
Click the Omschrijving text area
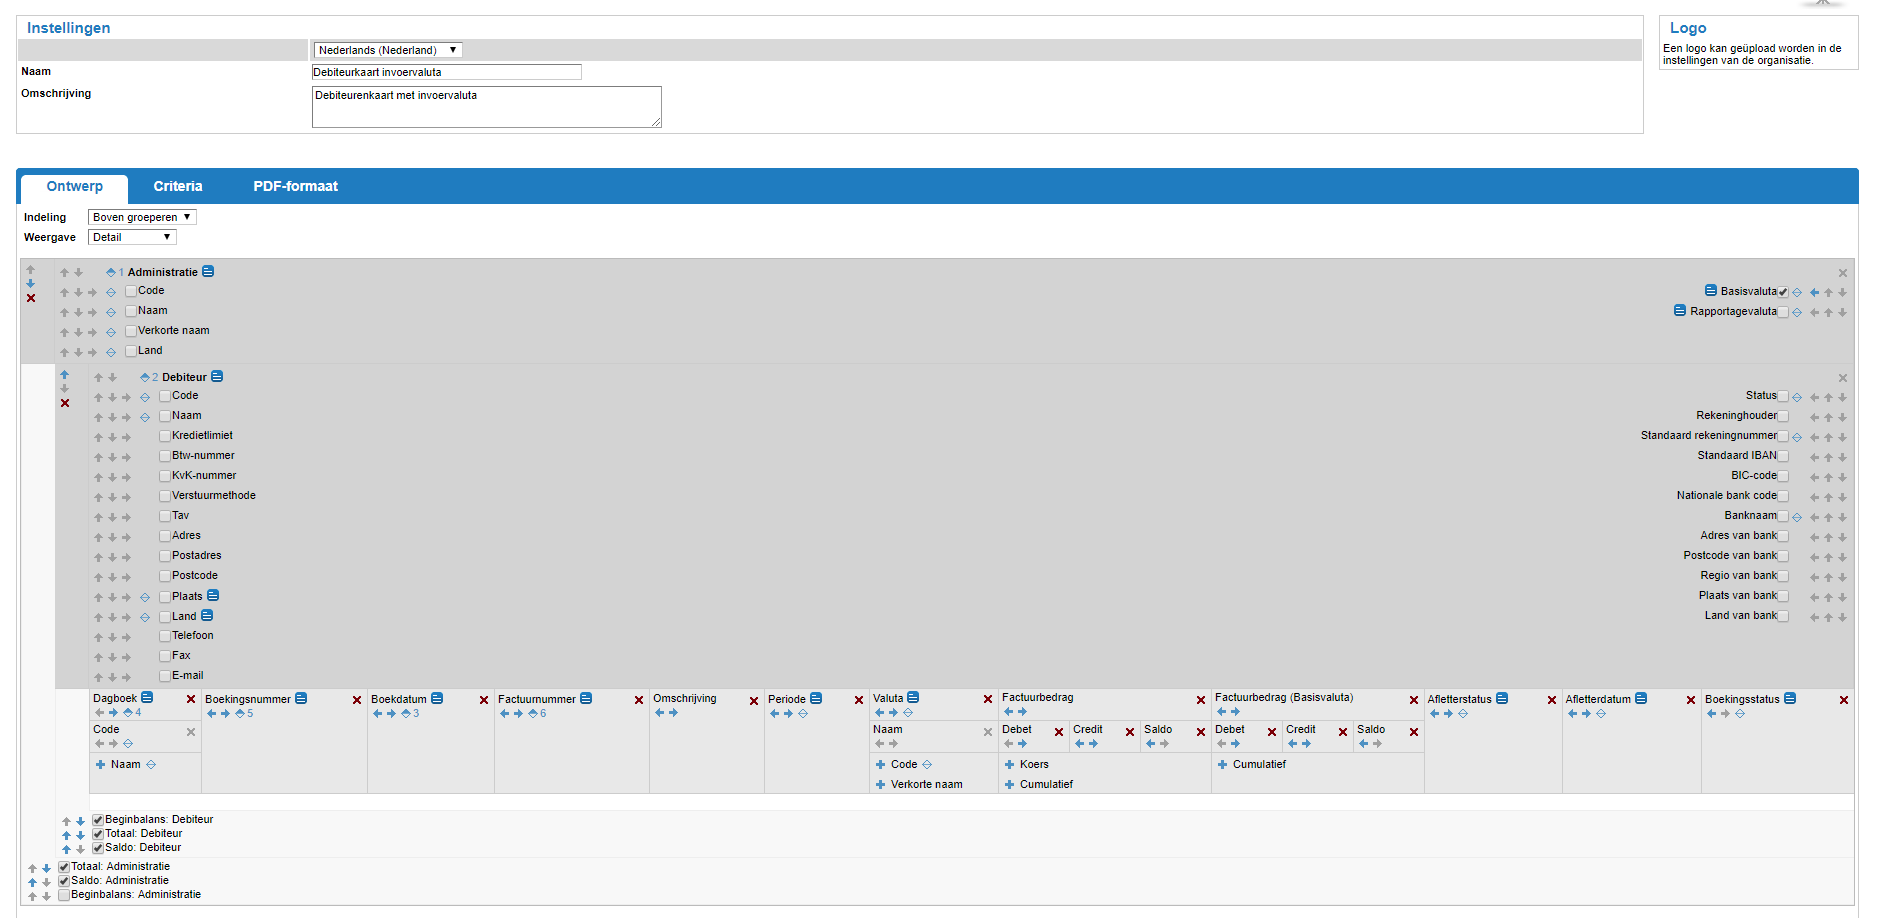486,106
